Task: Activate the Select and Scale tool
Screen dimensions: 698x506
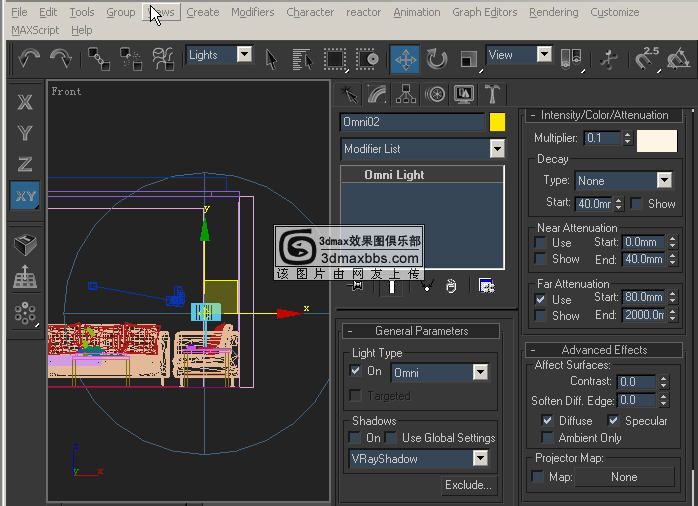Action: tap(469, 59)
